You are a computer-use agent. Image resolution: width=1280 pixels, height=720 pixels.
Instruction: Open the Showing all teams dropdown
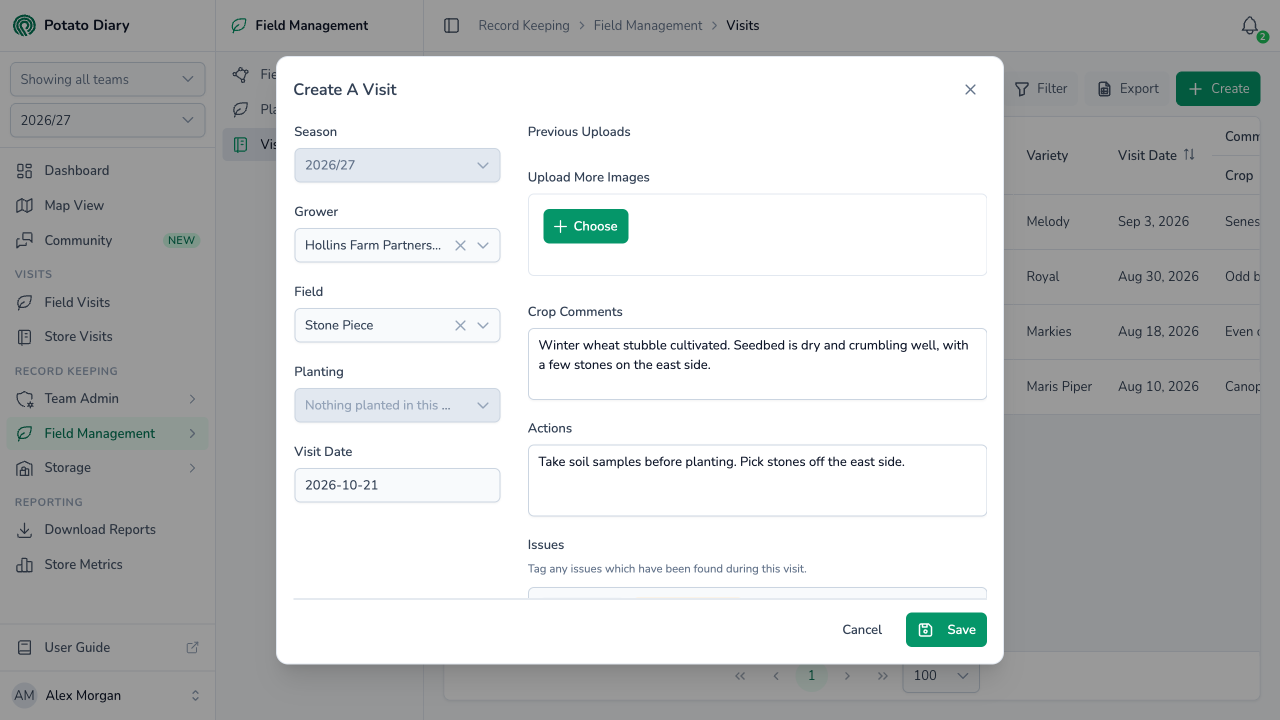pos(107,79)
